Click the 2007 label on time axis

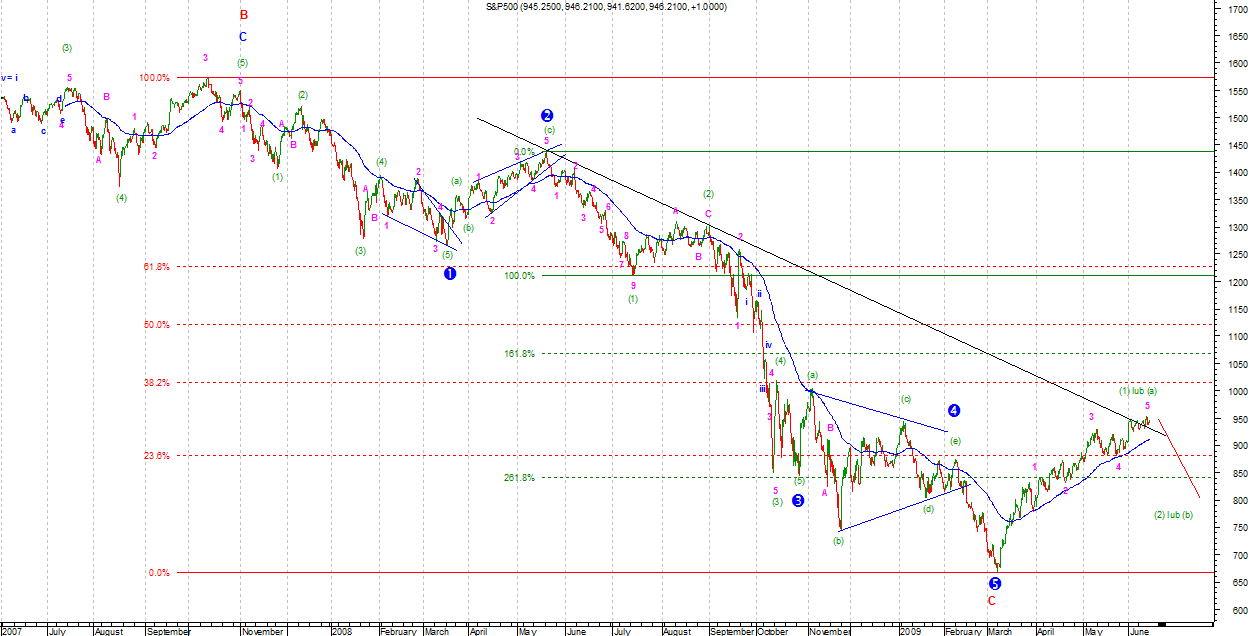coord(12,631)
